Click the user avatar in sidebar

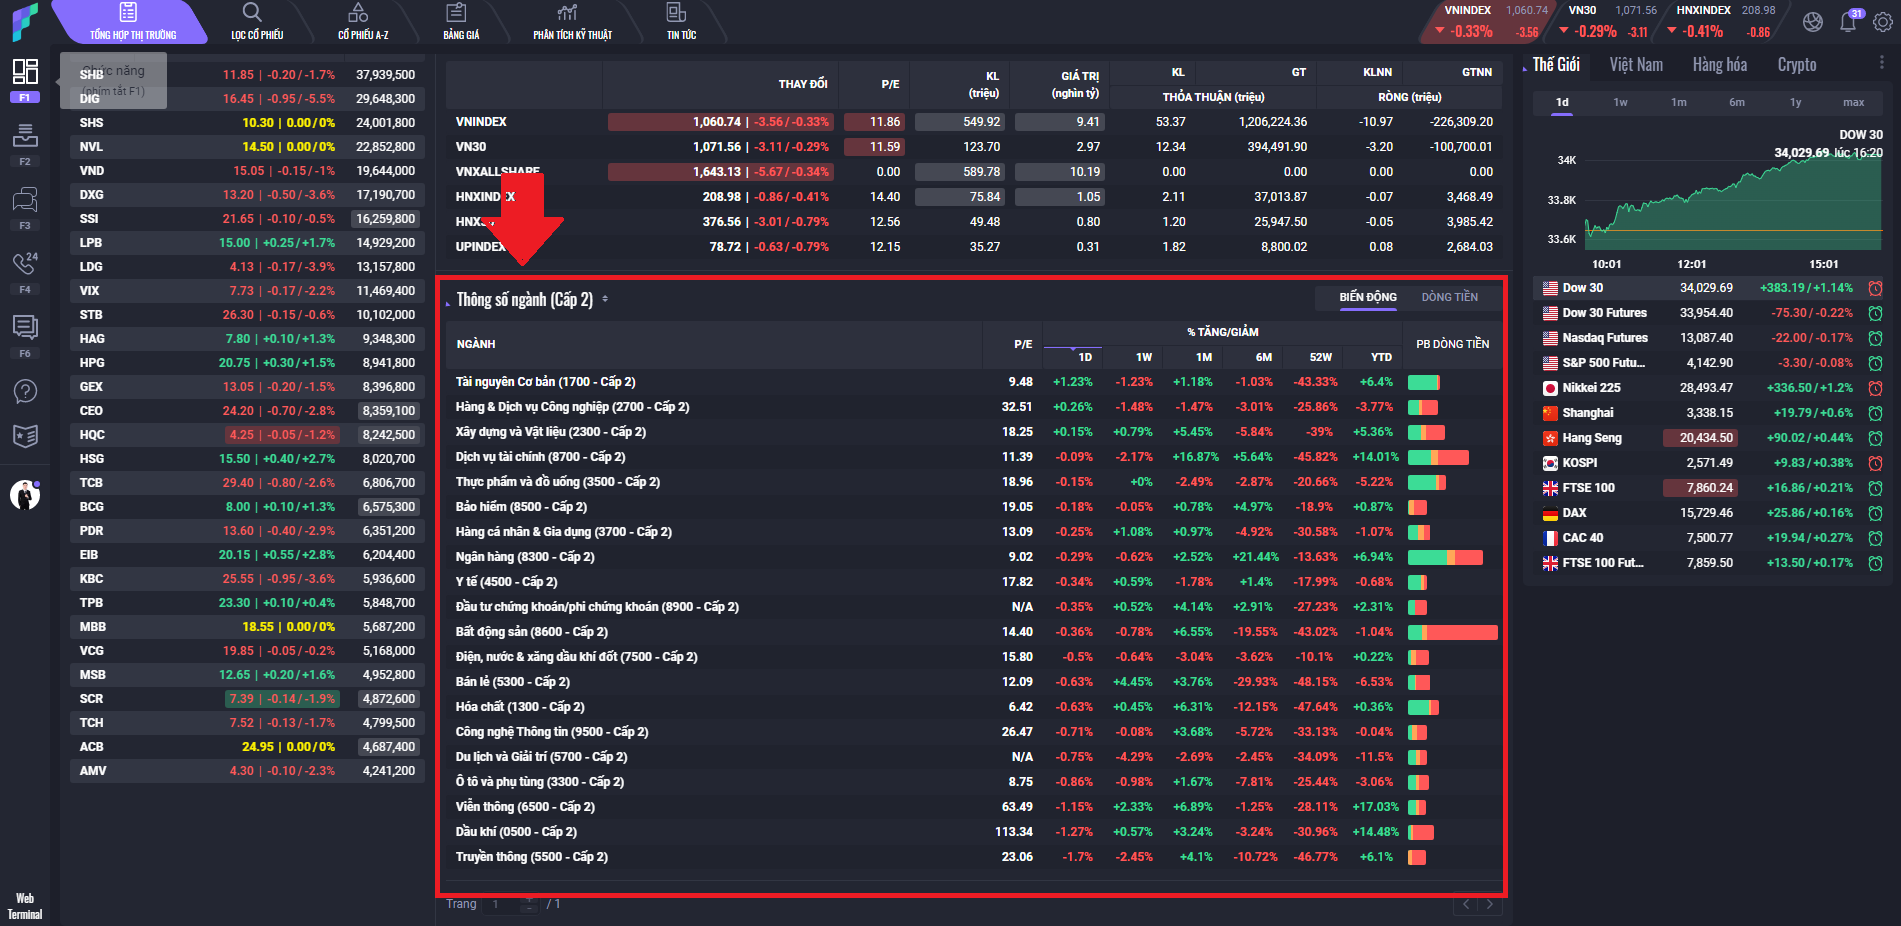point(25,495)
